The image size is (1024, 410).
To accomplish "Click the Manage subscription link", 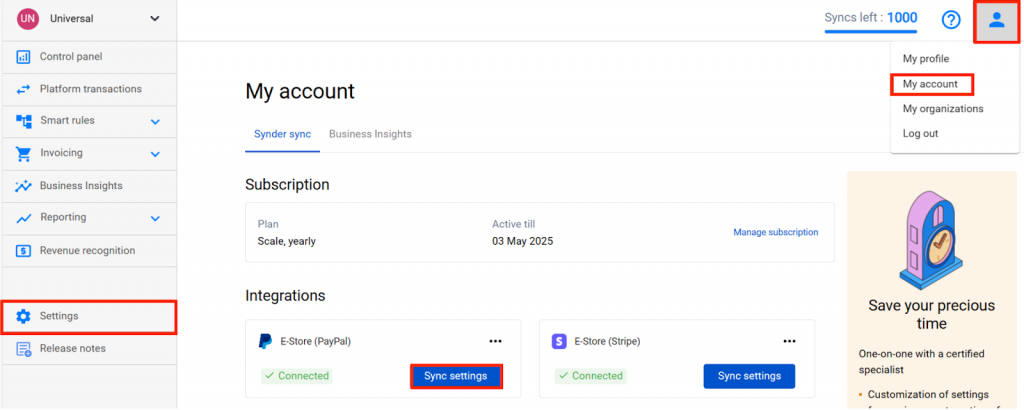I will coord(775,232).
